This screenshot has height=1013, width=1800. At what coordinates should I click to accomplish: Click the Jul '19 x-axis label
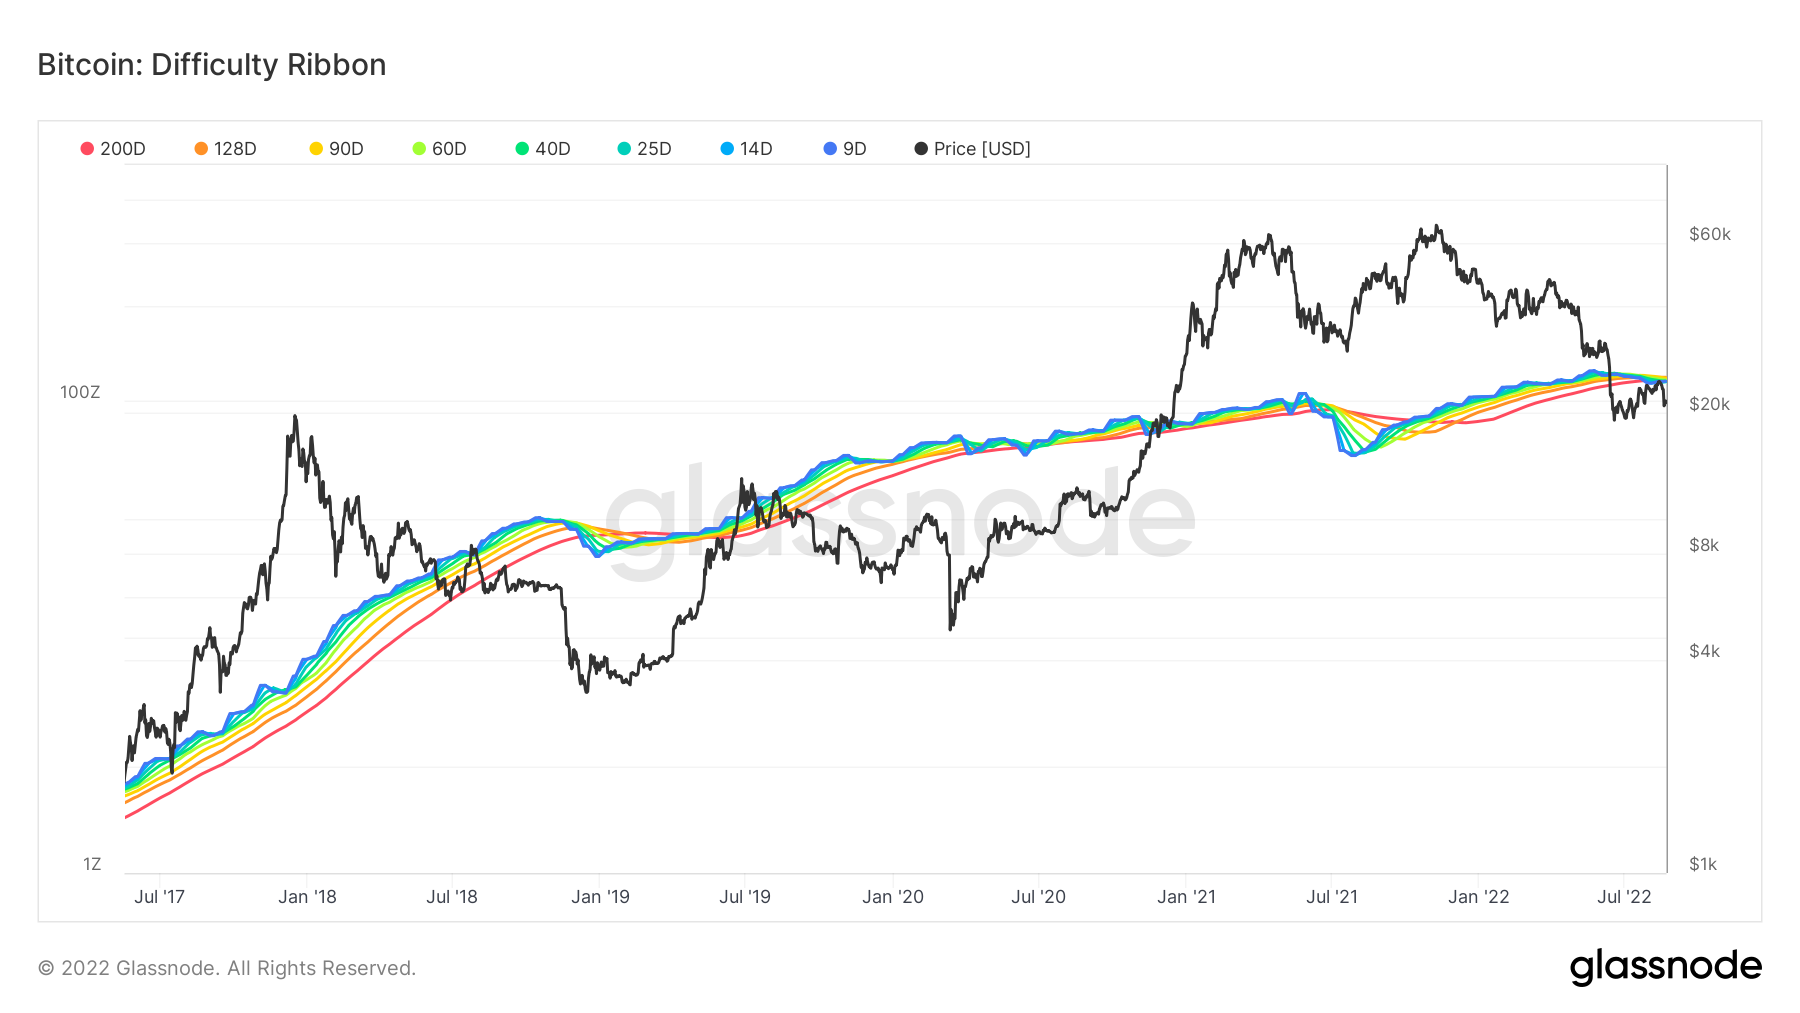(x=745, y=897)
